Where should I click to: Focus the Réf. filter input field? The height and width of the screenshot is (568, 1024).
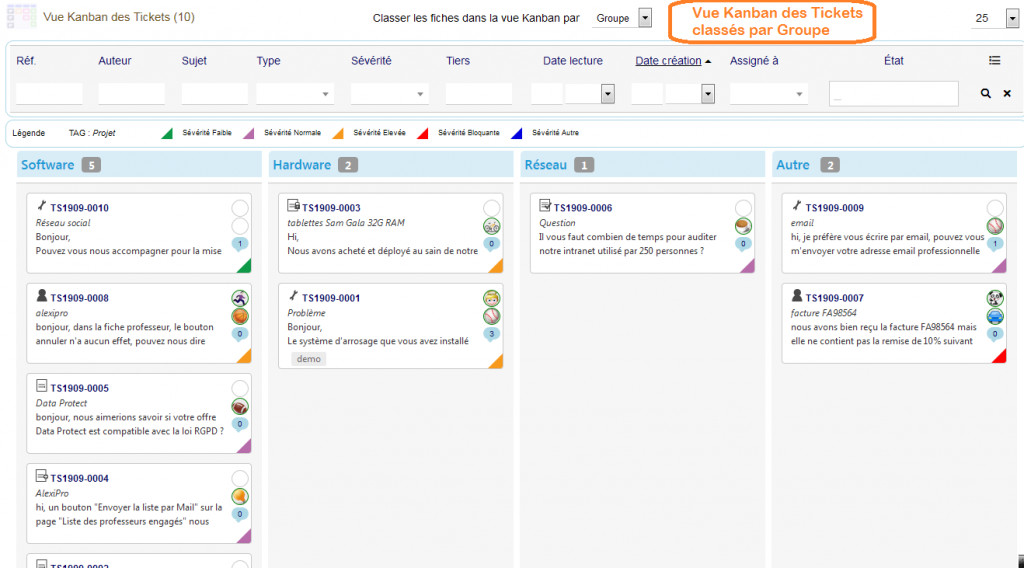point(49,94)
